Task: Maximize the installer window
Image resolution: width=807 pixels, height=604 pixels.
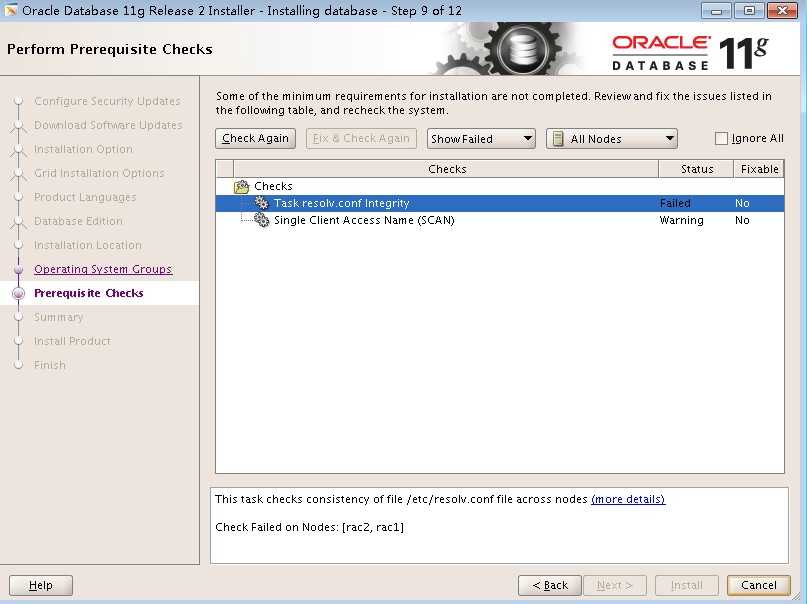Action: point(749,10)
